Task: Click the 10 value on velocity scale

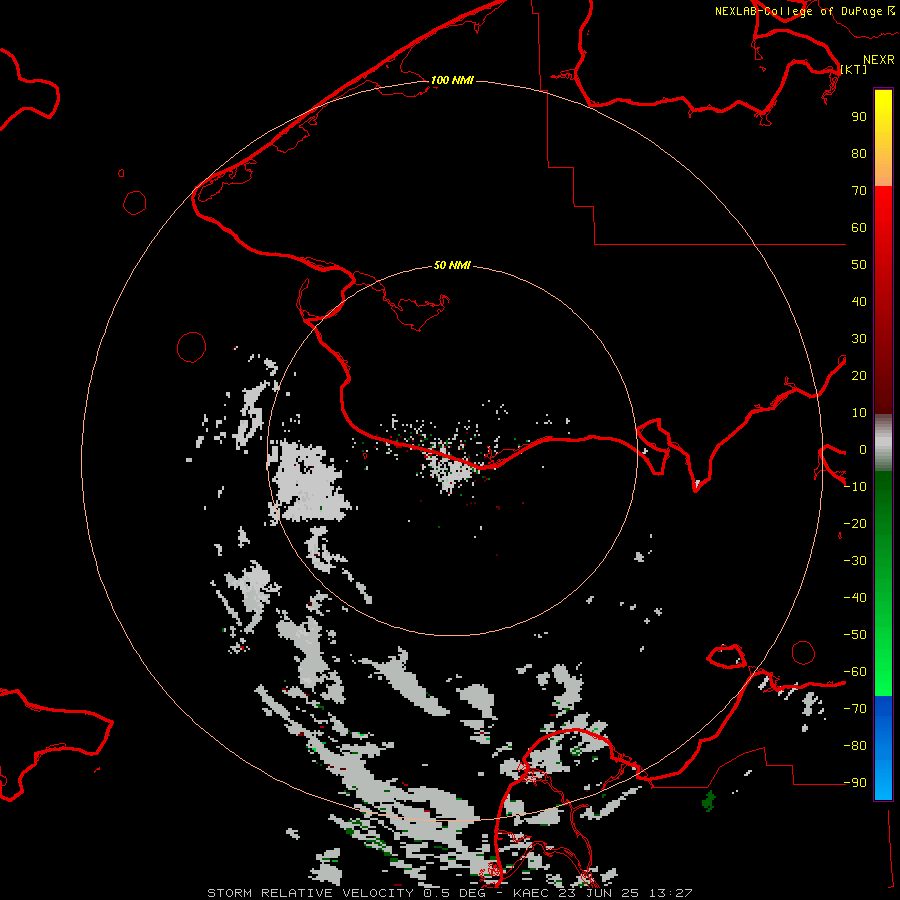Action: [859, 413]
